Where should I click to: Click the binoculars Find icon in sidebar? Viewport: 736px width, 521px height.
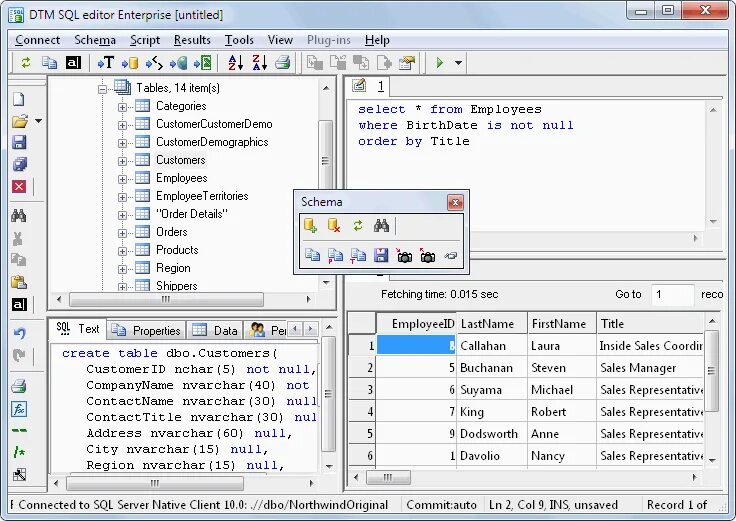click(x=19, y=215)
